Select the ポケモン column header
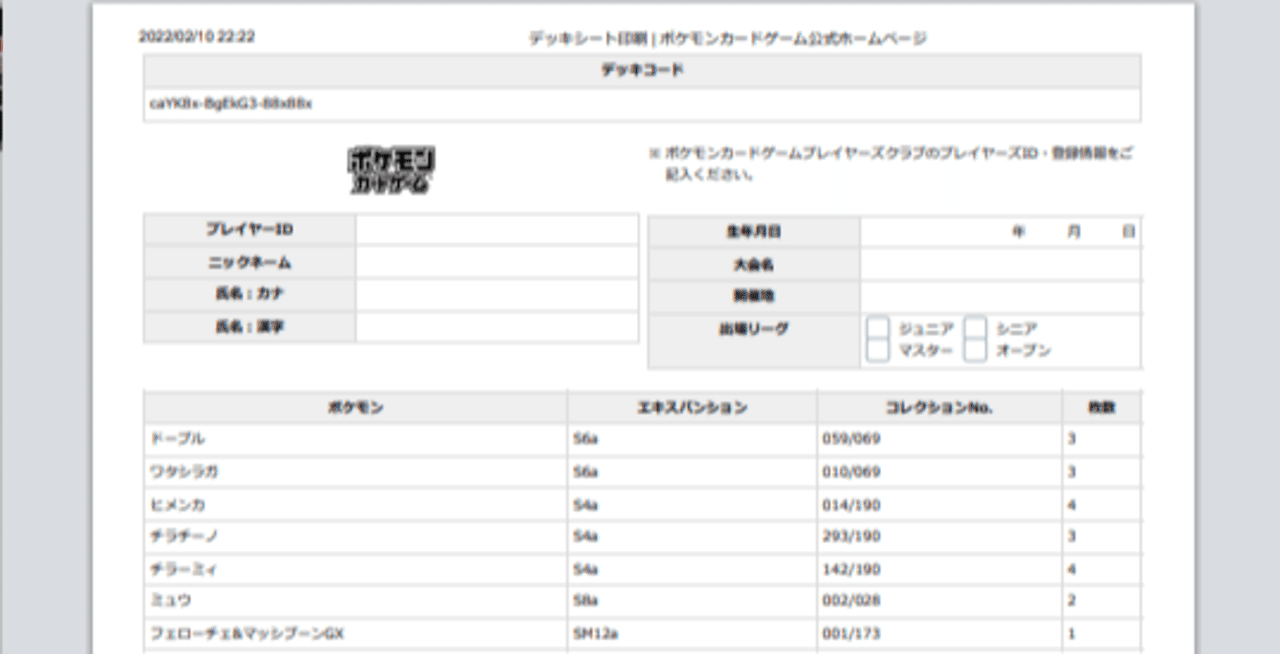Viewport: 1280px width, 654px height. [355, 407]
